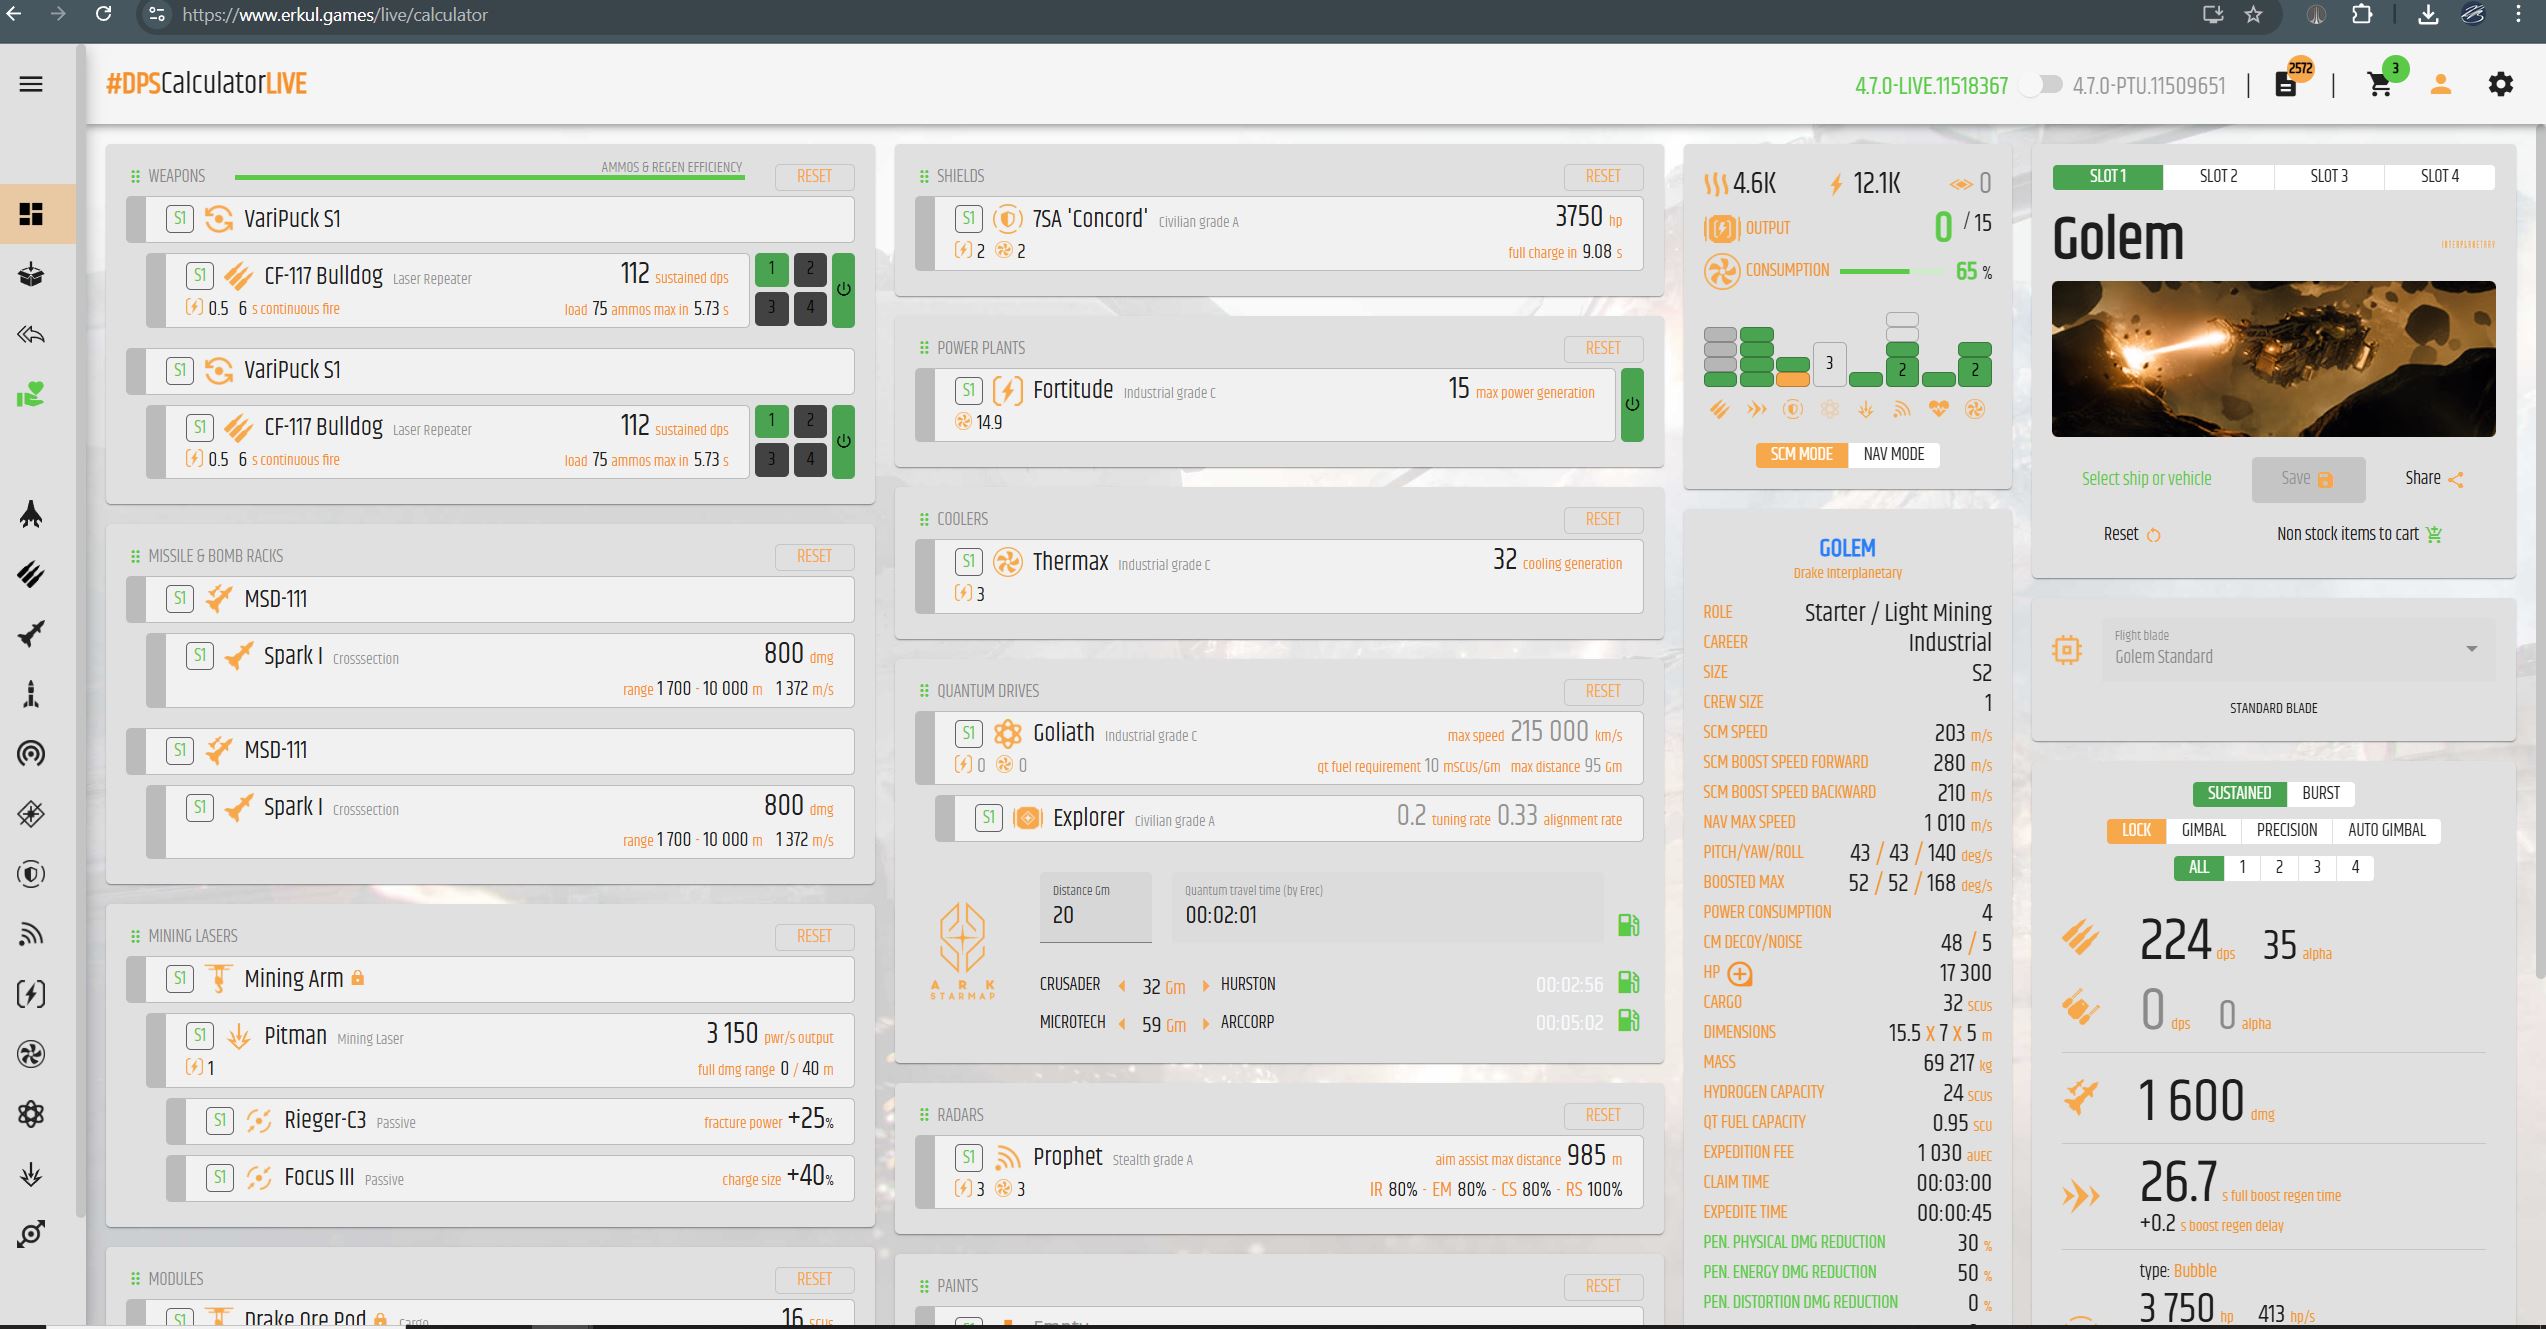Decrease Crusader distance with left arrow
The image size is (2546, 1329).
coord(1122,986)
